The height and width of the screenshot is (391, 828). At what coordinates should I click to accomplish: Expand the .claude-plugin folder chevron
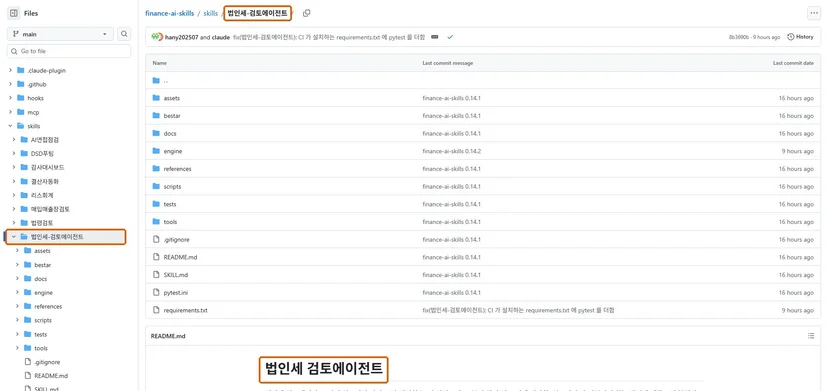click(10, 70)
